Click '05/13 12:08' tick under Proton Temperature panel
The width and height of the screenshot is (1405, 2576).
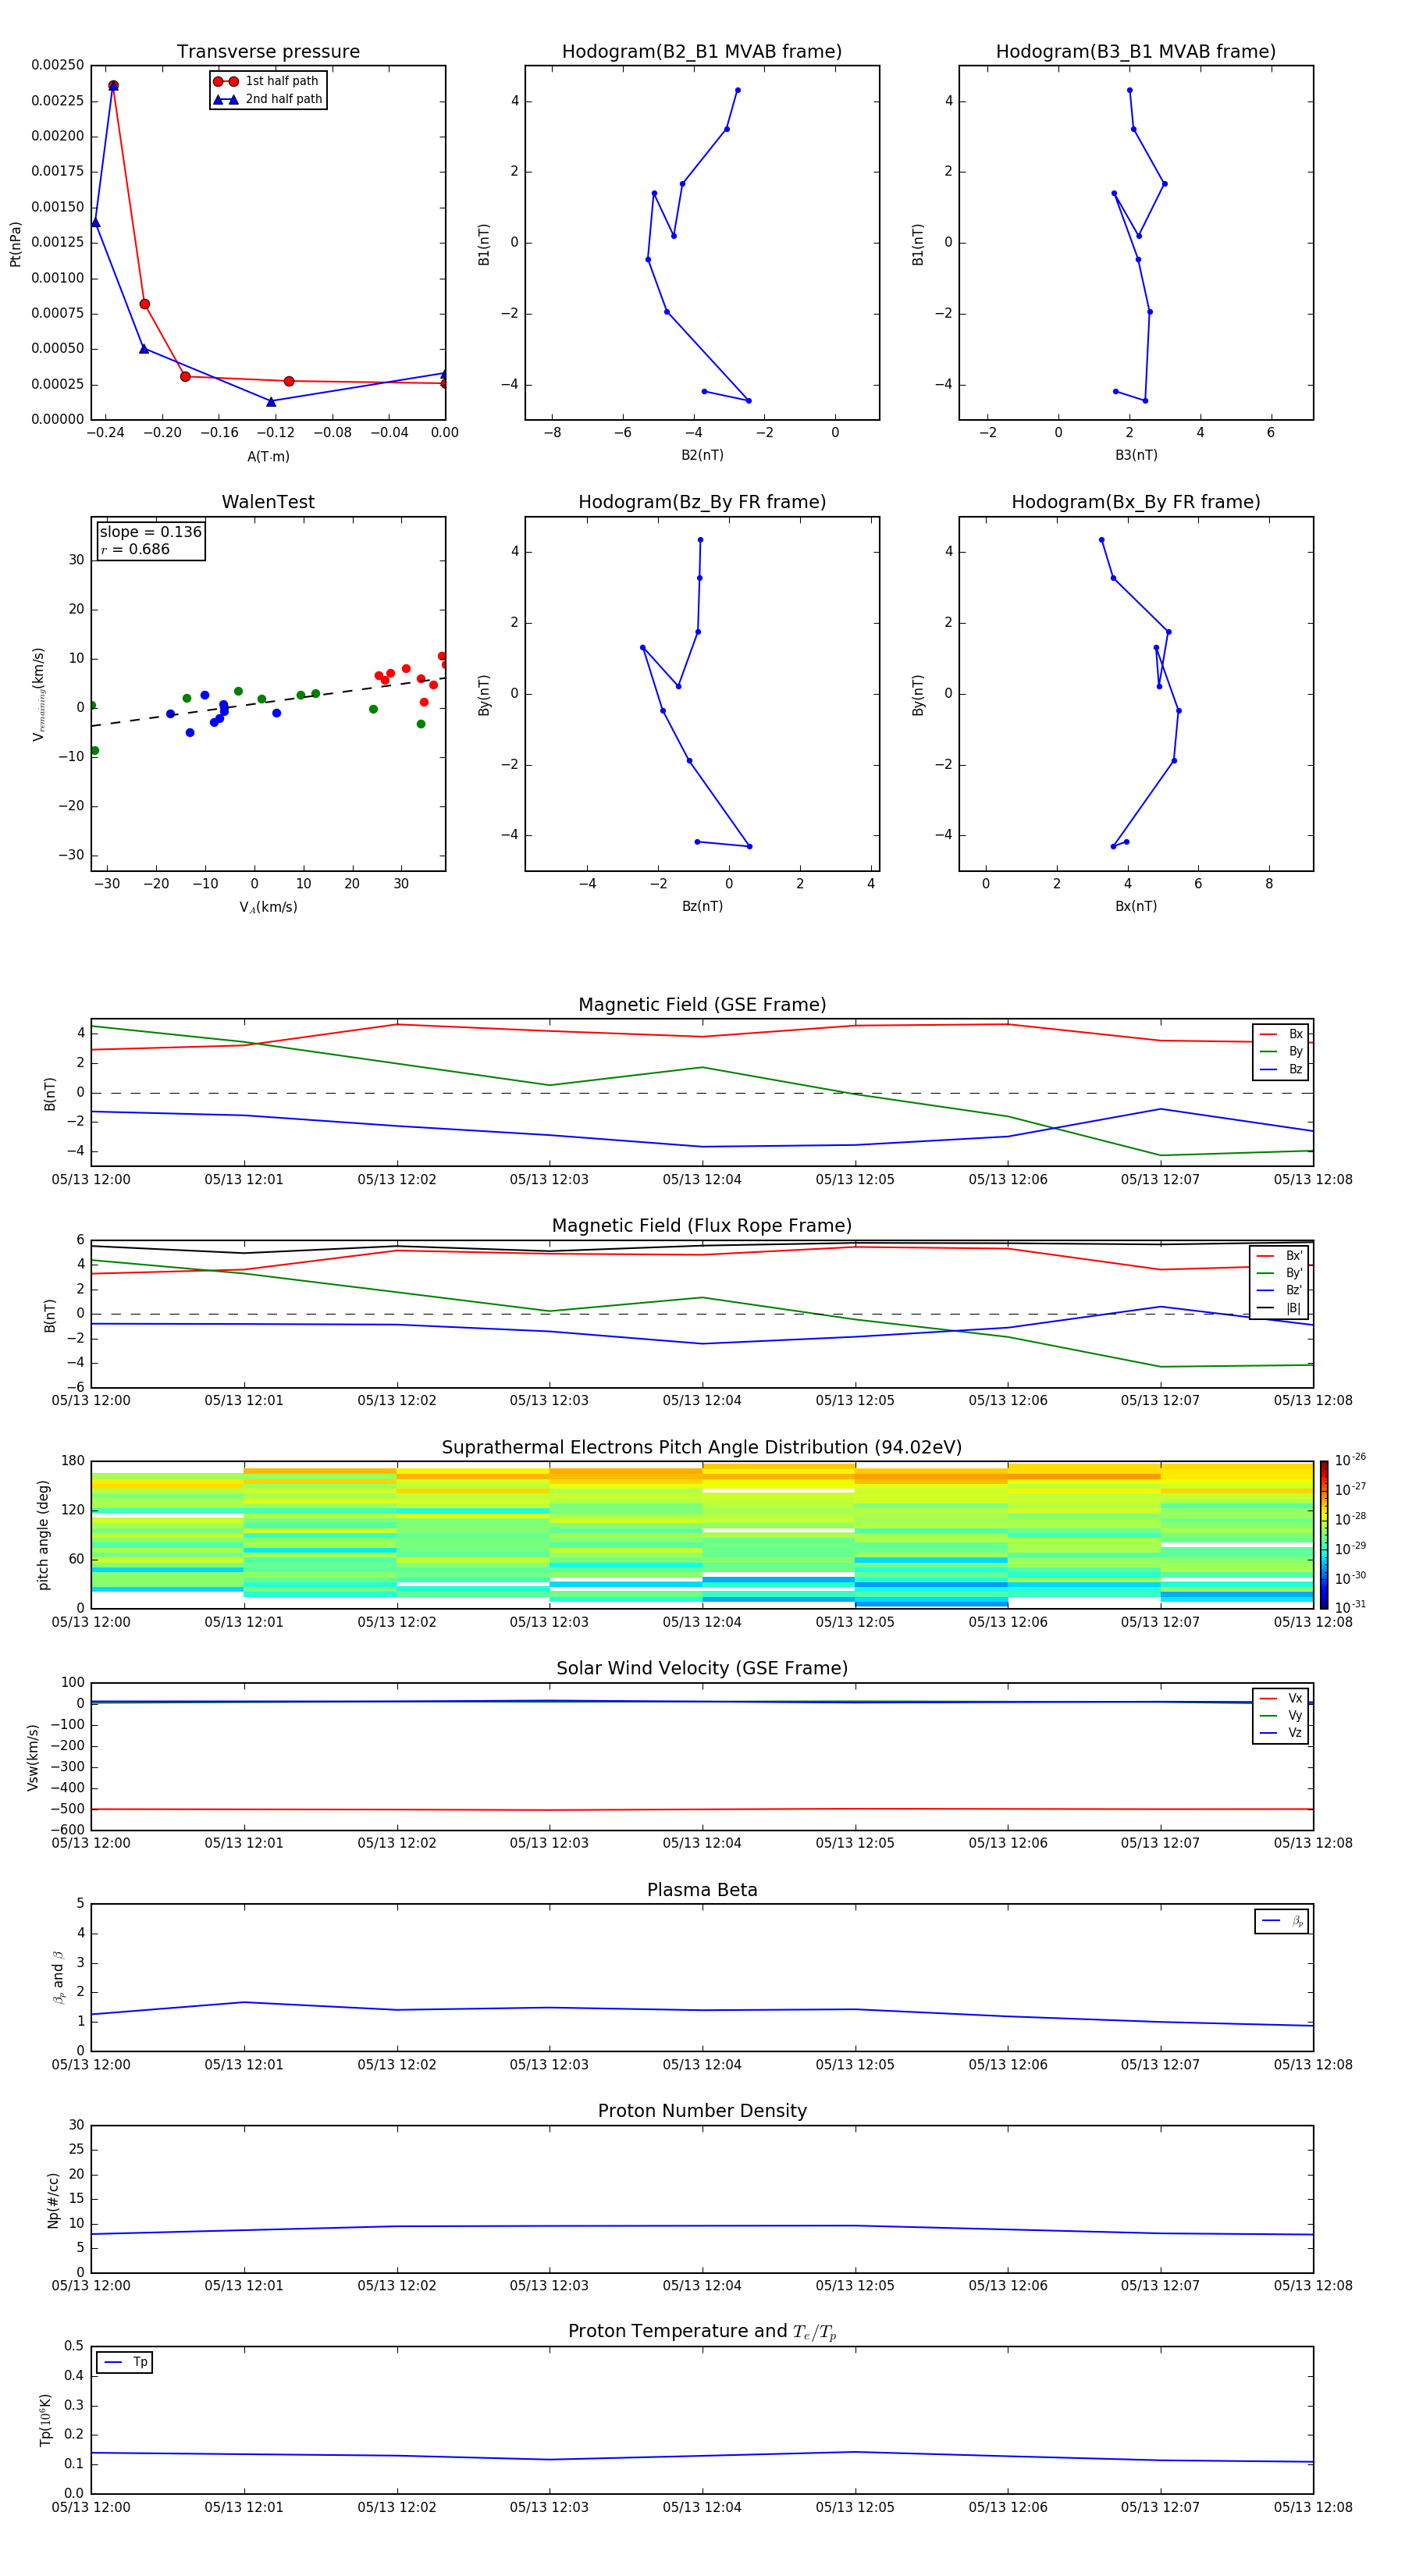point(1313,2507)
